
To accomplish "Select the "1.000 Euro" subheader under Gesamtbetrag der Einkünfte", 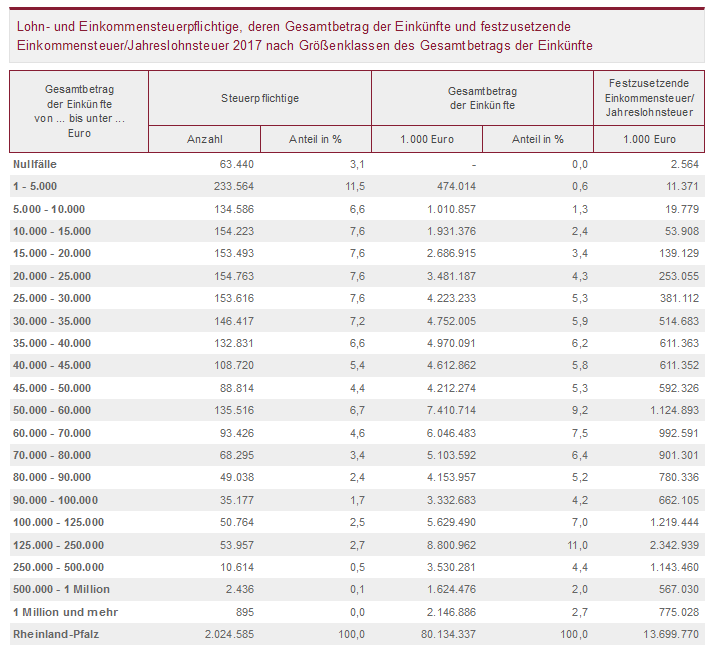I will (427, 140).
